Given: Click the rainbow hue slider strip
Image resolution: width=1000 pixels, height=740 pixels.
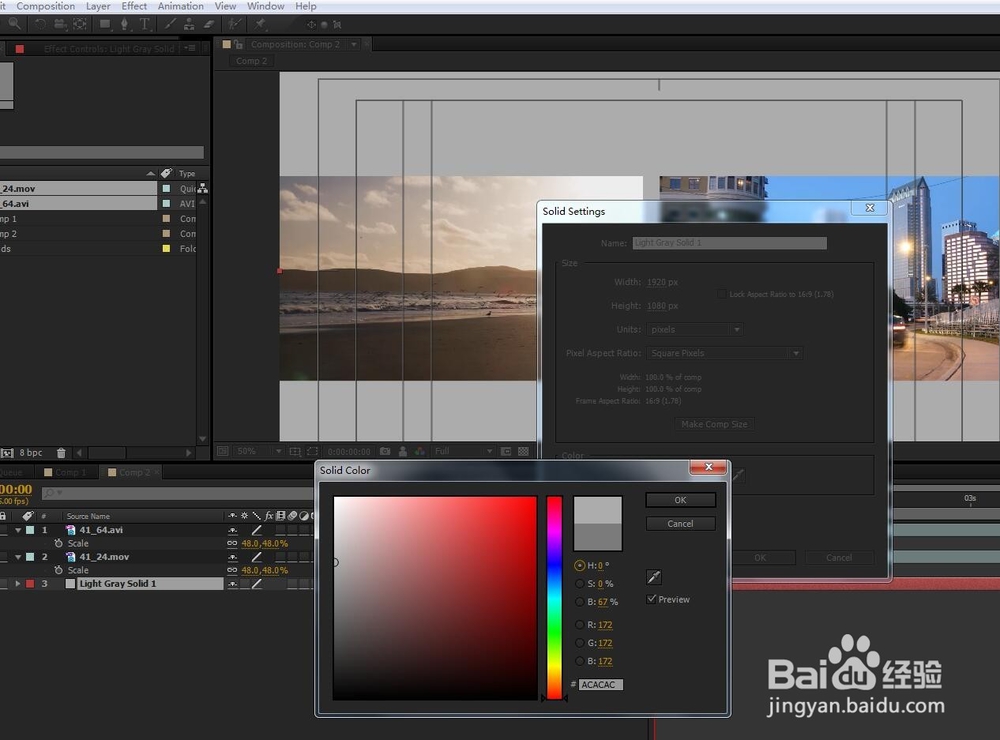Looking at the screenshot, I should tap(554, 598).
